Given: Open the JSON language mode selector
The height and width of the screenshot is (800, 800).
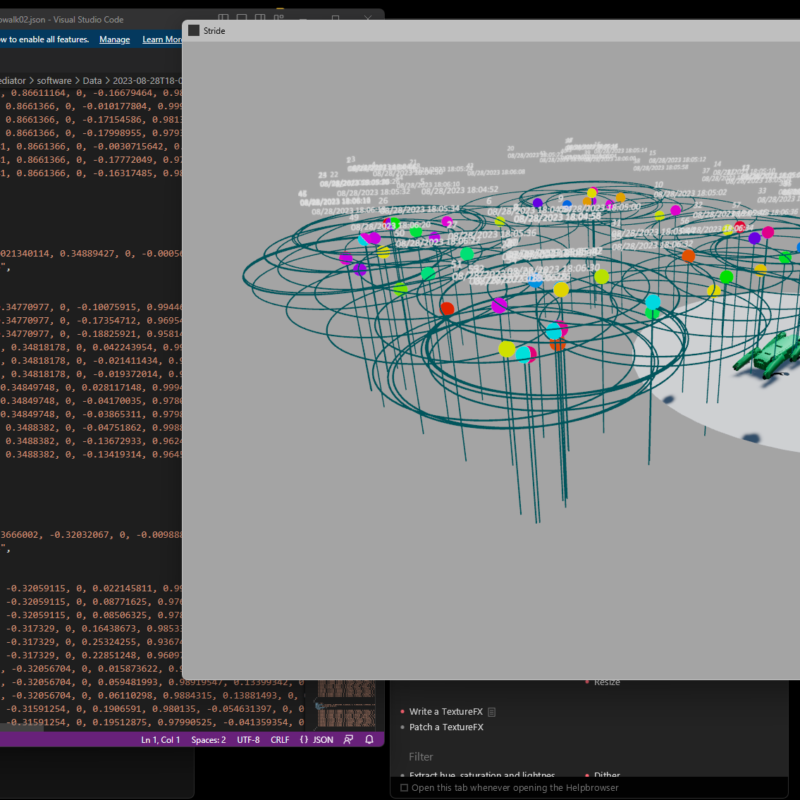Looking at the screenshot, I should coord(317,740).
